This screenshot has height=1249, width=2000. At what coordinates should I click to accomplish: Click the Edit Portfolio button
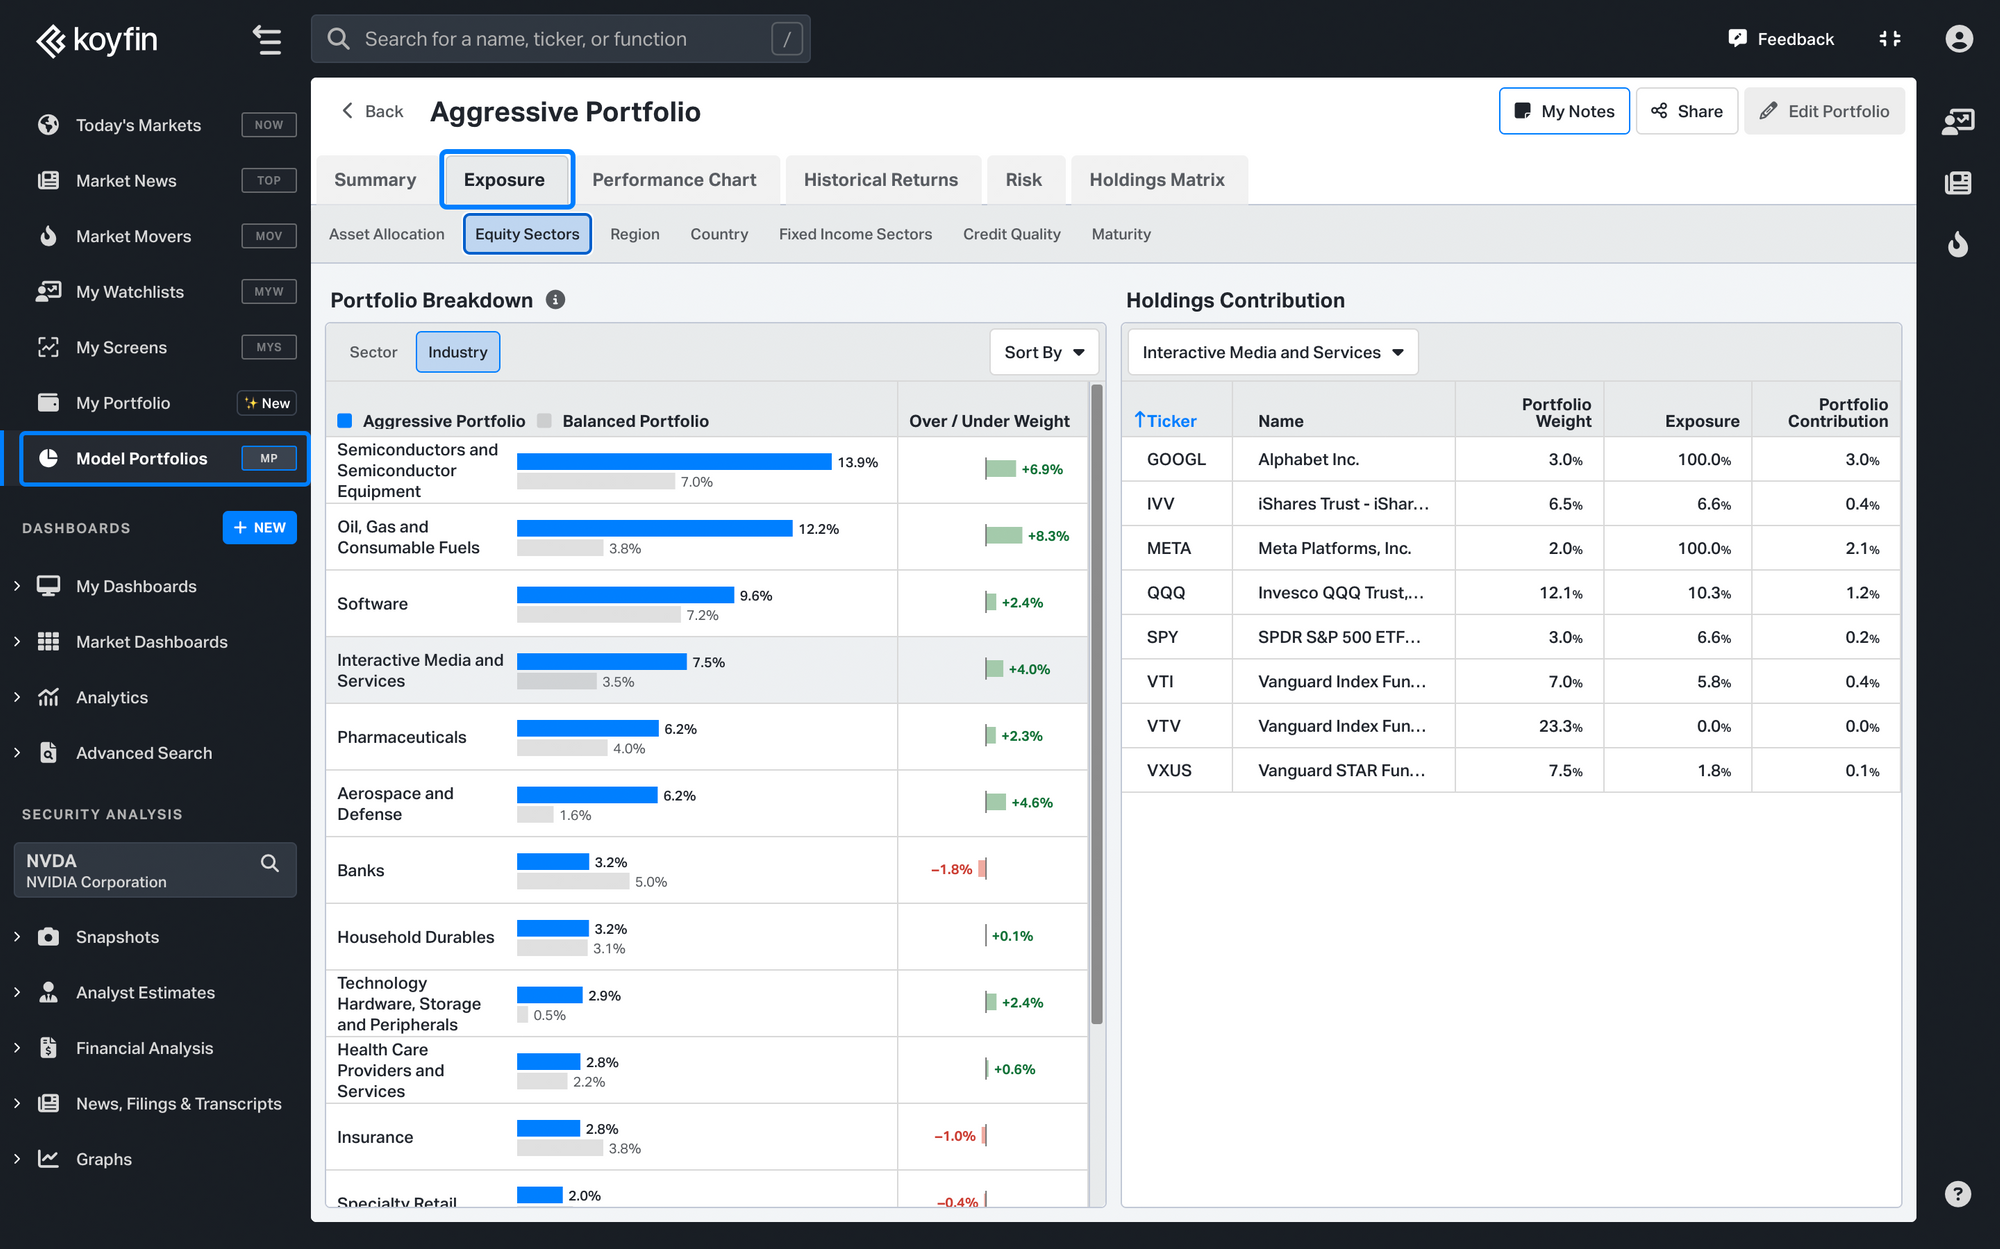pyautogui.click(x=1823, y=111)
